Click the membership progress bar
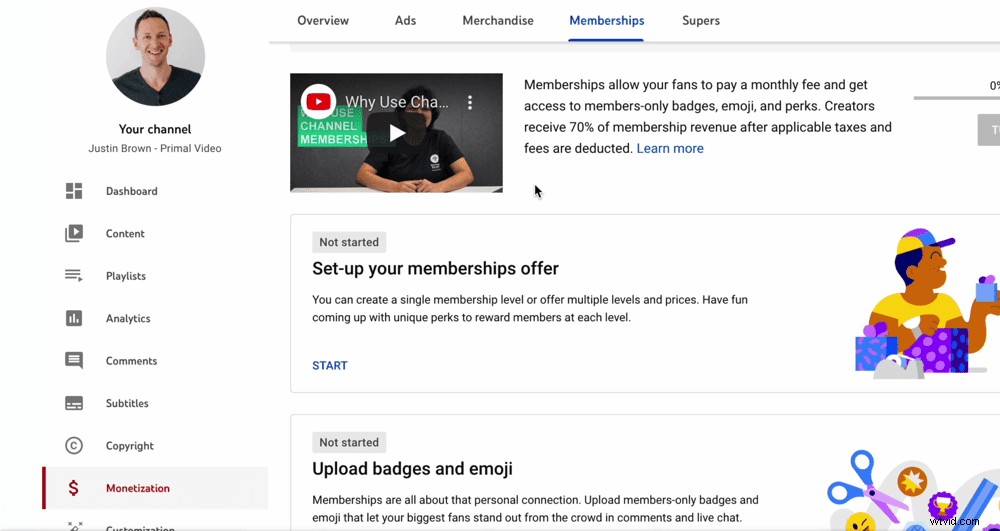1000x531 pixels. pyautogui.click(x=957, y=98)
